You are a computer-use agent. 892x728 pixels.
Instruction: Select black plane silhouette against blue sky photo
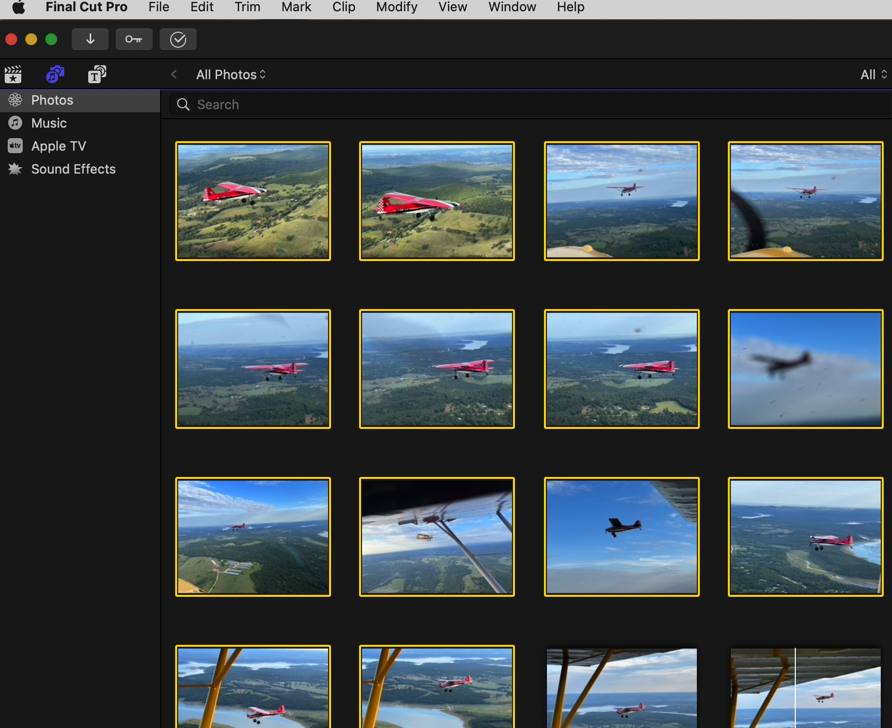pyautogui.click(x=622, y=537)
